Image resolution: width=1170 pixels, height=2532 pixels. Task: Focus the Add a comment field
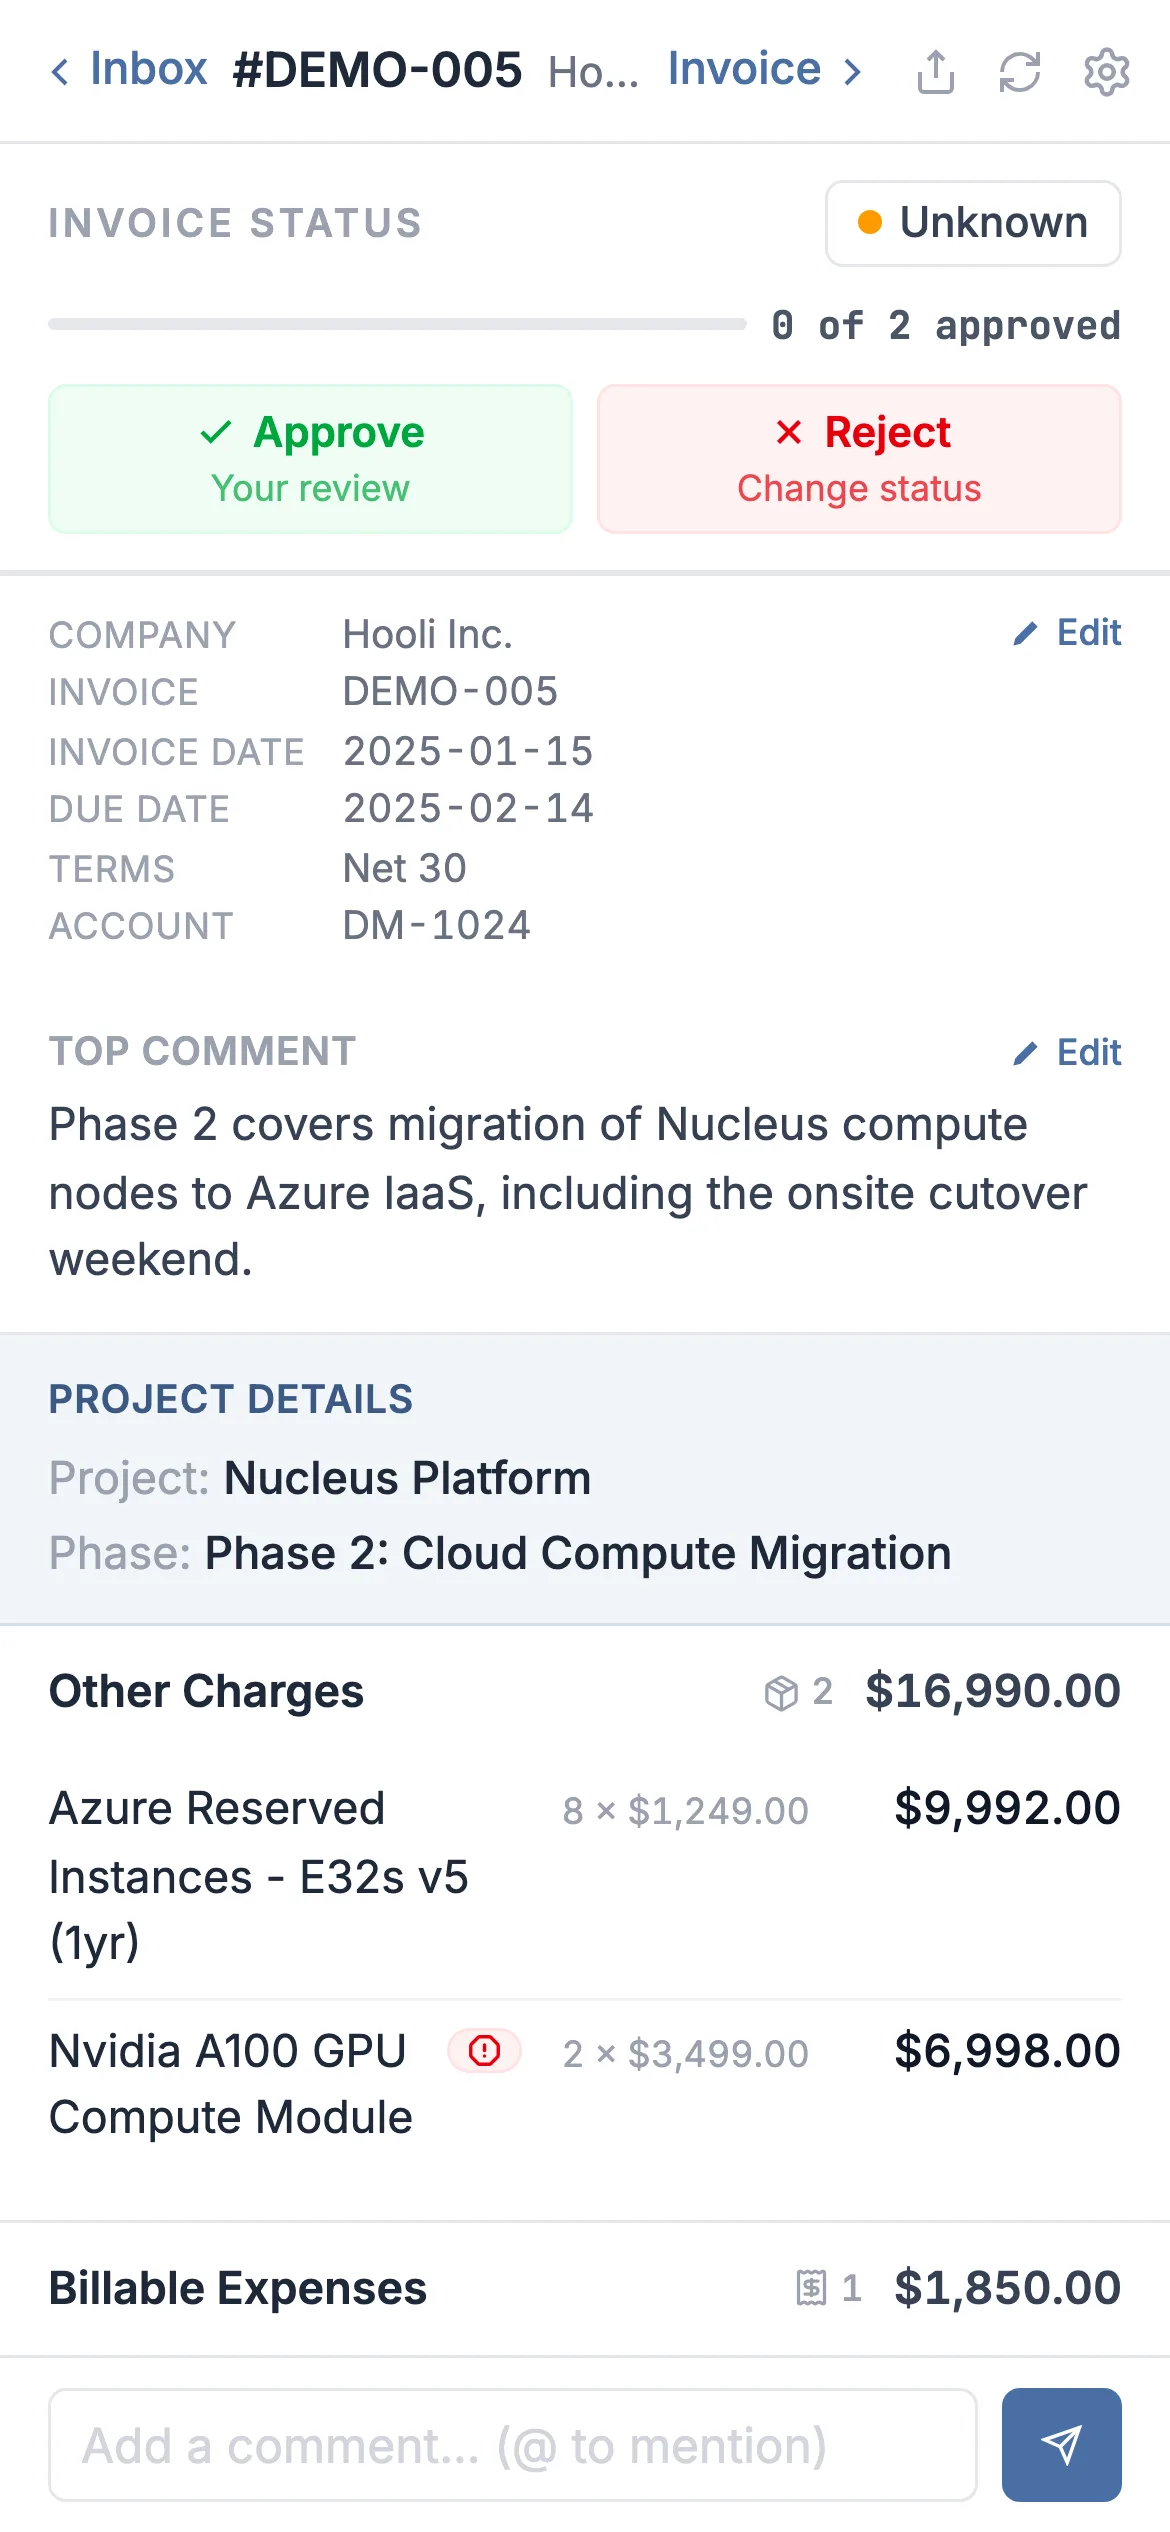pyautogui.click(x=513, y=2445)
